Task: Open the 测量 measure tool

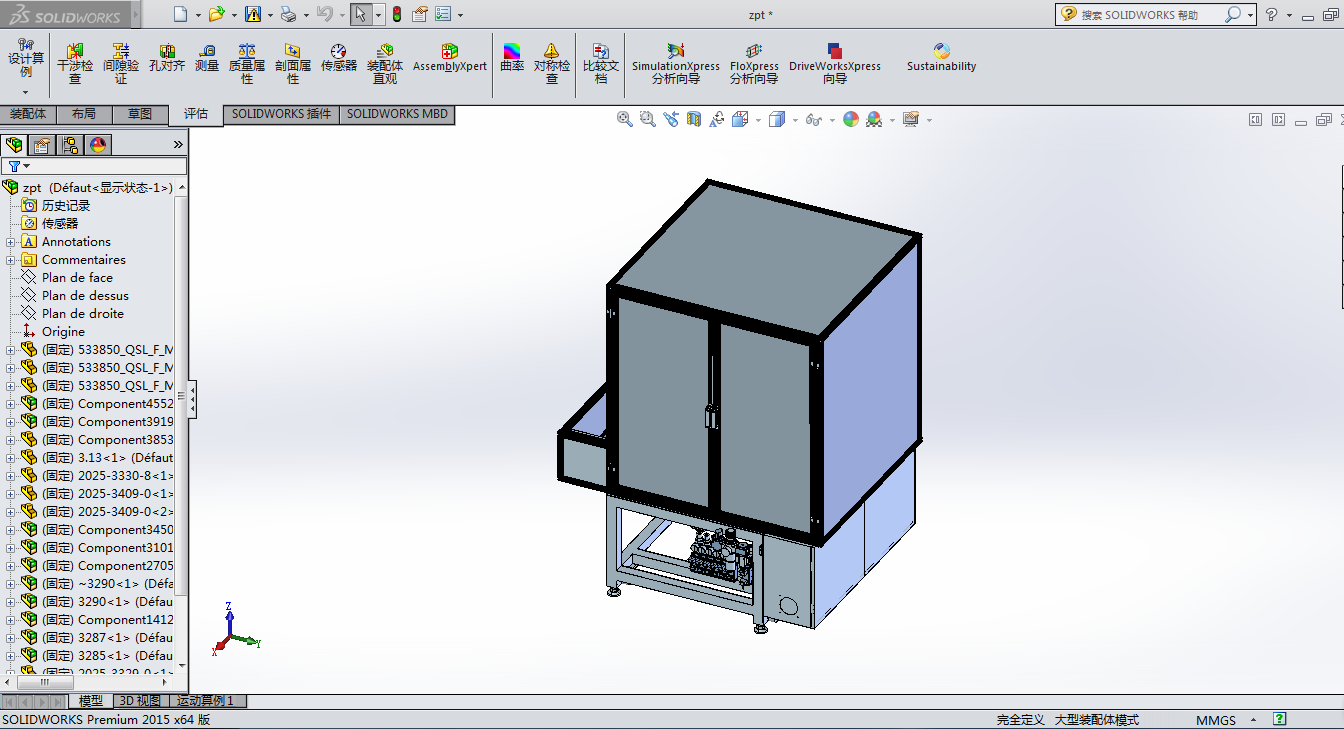Action: 207,58
